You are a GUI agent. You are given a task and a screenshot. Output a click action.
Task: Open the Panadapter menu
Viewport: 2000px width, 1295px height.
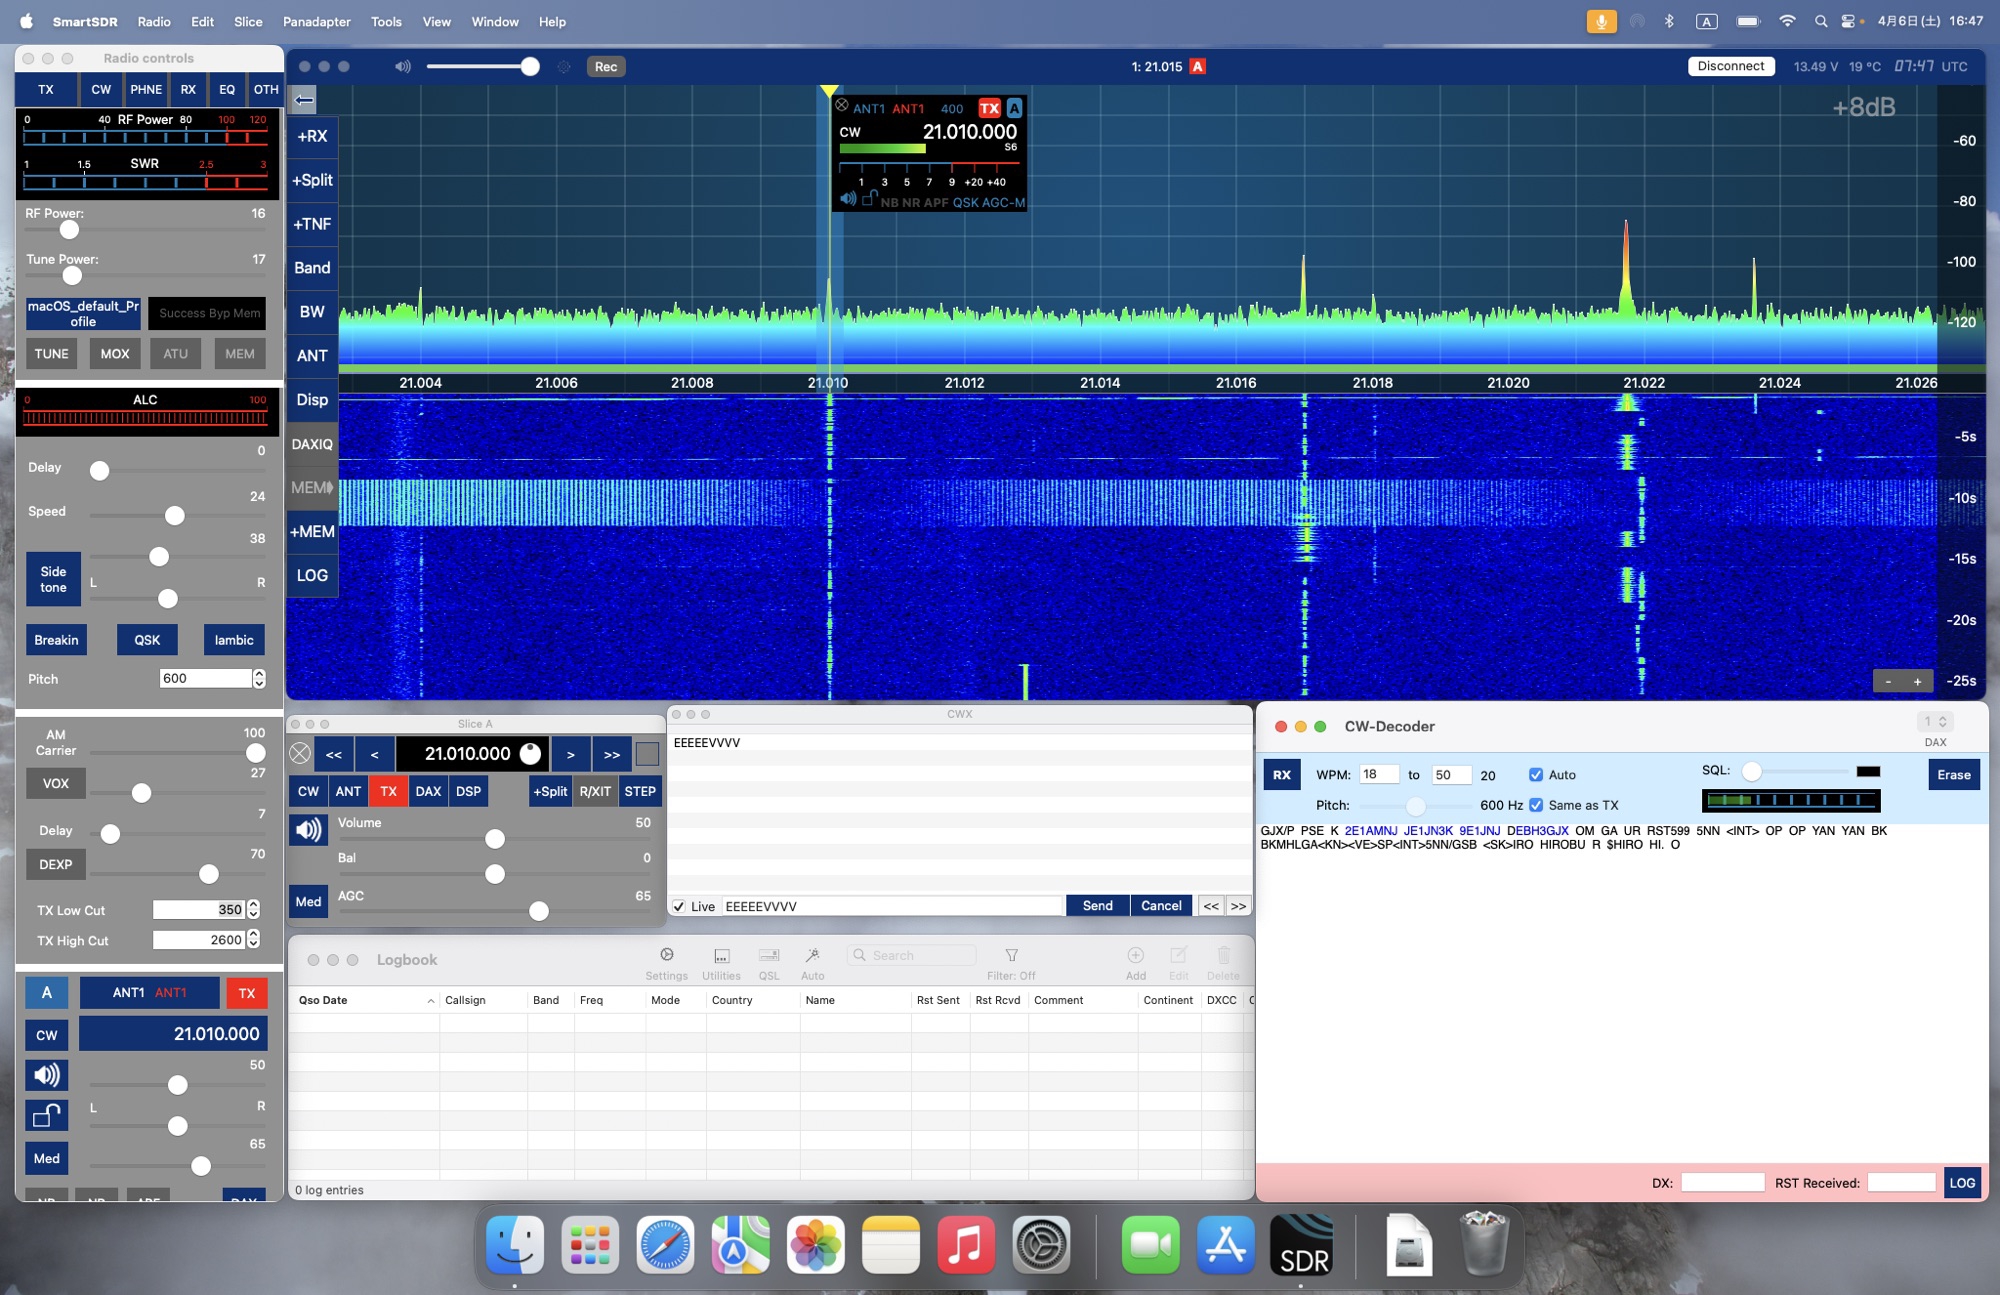click(316, 21)
